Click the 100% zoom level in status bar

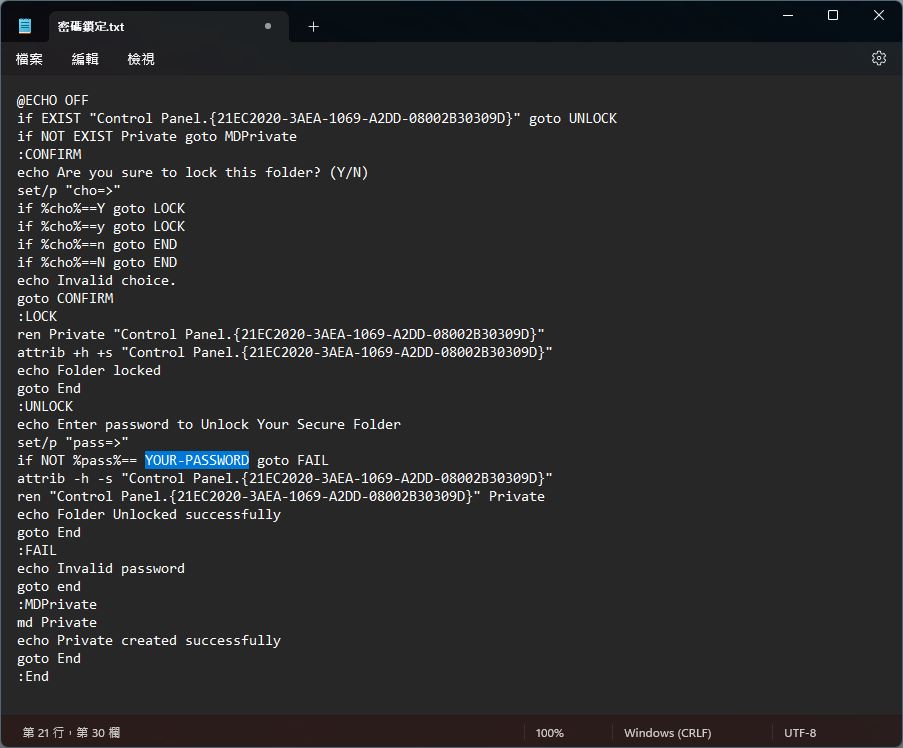[x=549, y=733]
